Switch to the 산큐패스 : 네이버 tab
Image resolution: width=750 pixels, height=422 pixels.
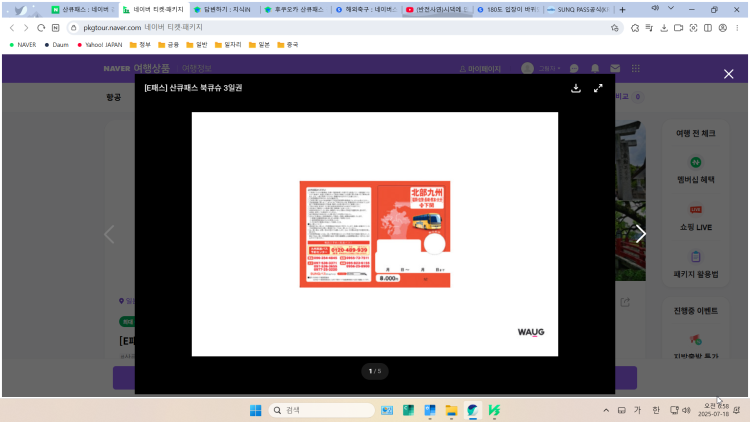[83, 10]
